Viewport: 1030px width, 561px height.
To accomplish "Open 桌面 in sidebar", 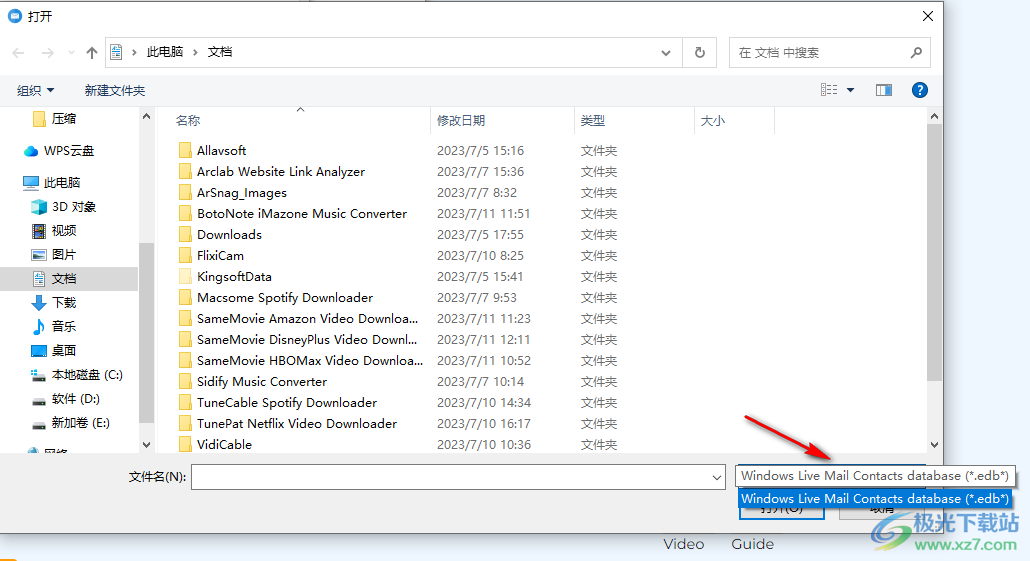I will pyautogui.click(x=64, y=351).
